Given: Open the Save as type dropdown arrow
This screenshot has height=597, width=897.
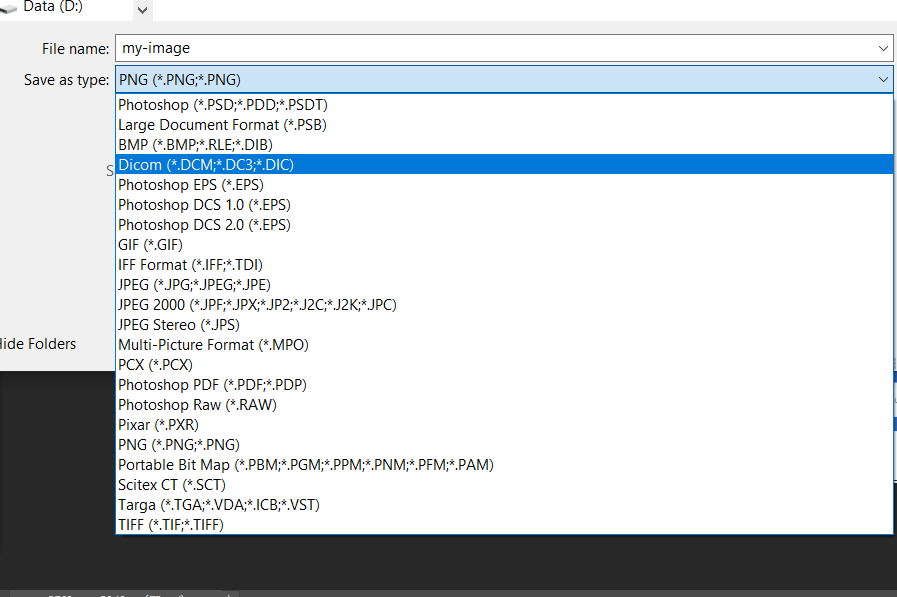Looking at the screenshot, I should click(881, 79).
